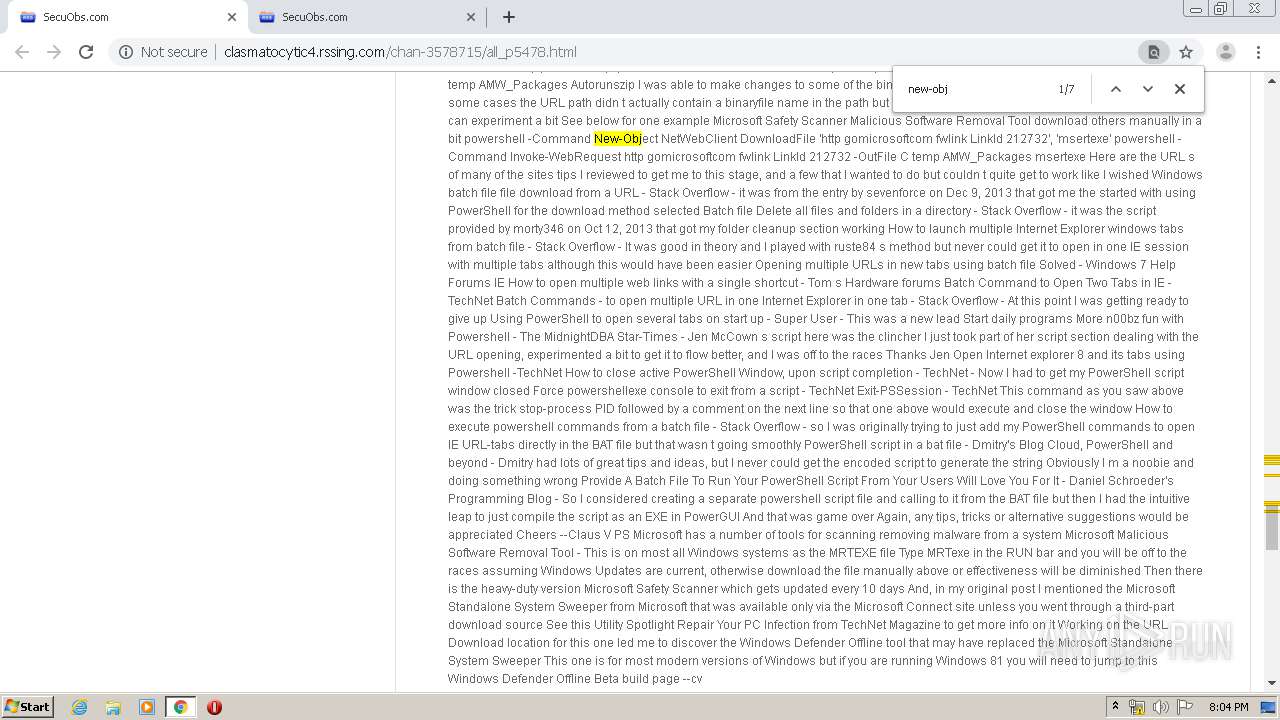Viewport: 1280px width, 720px height.
Task: Open the Action Center flag icon
Action: click(x=1185, y=707)
